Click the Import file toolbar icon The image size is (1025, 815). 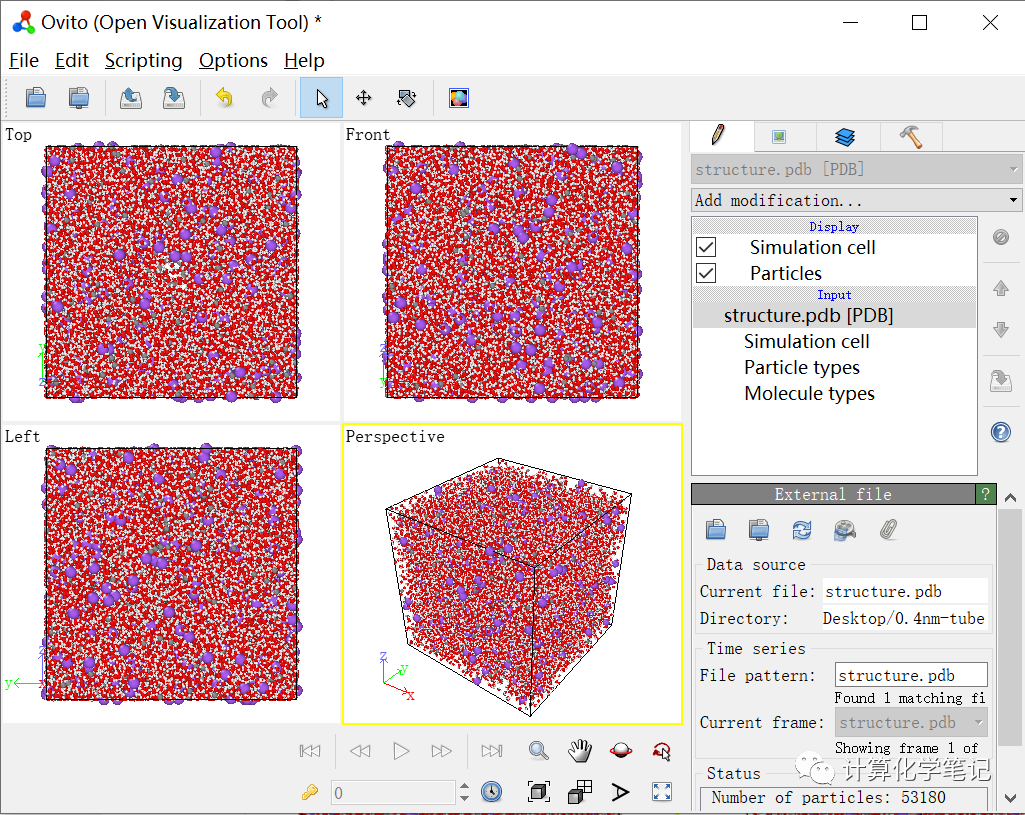(x=35, y=98)
